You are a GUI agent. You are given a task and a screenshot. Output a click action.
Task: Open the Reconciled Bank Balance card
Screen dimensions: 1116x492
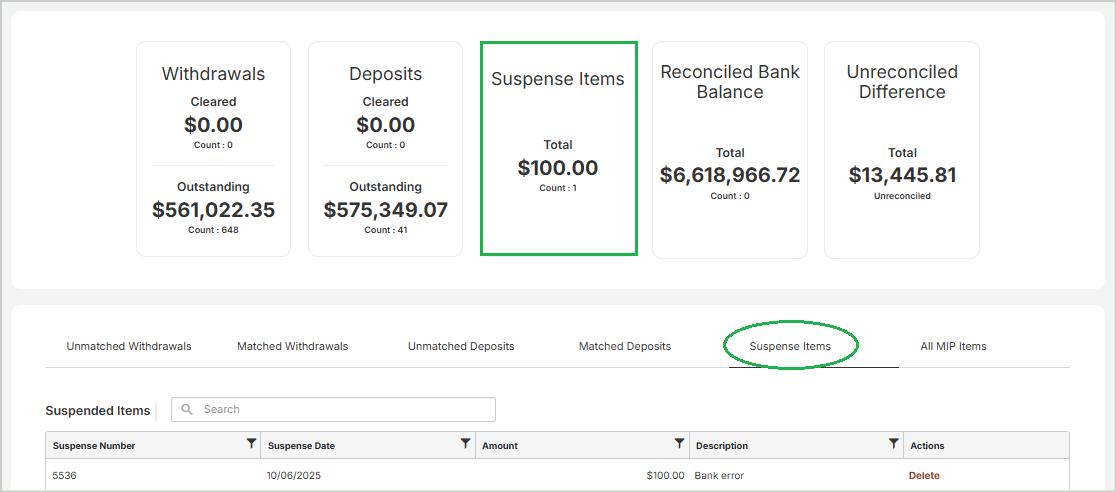point(730,149)
